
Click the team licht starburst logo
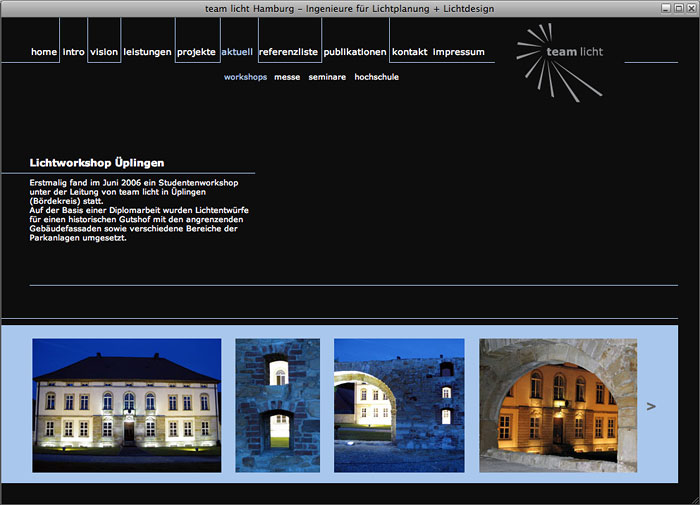[x=560, y=62]
